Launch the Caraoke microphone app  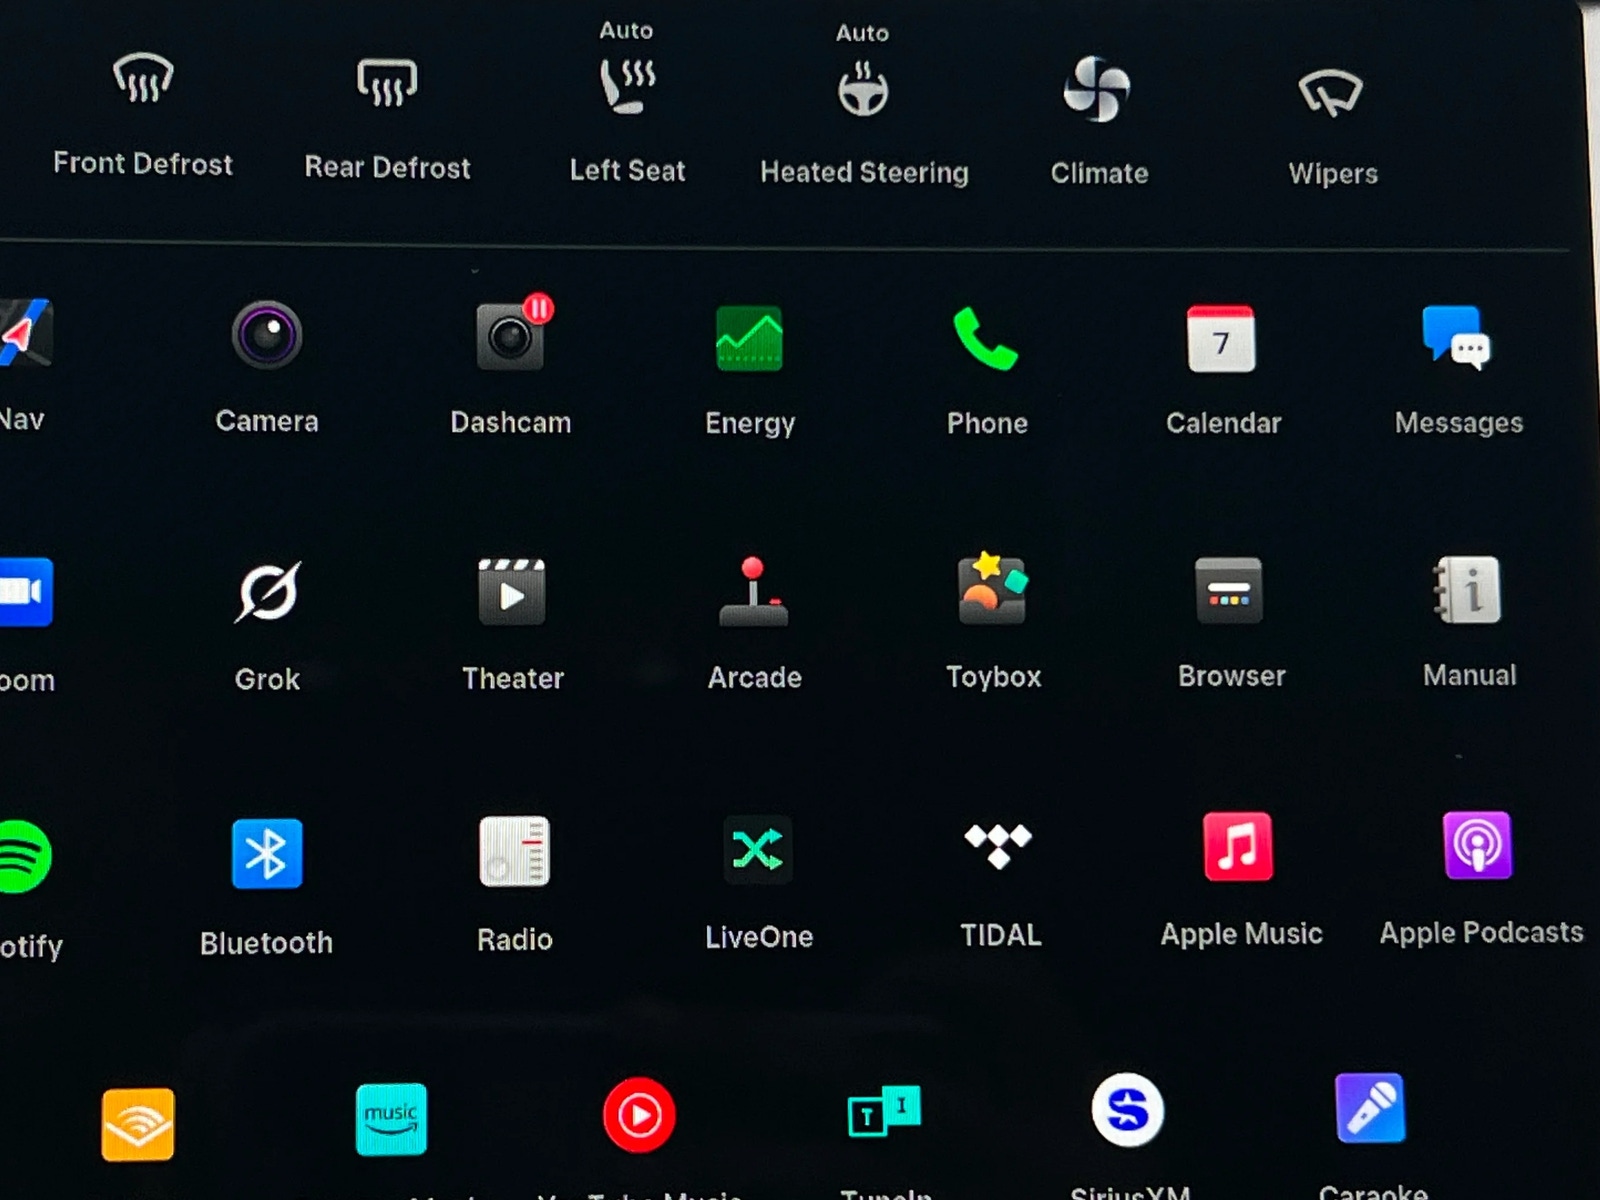click(1370, 1108)
